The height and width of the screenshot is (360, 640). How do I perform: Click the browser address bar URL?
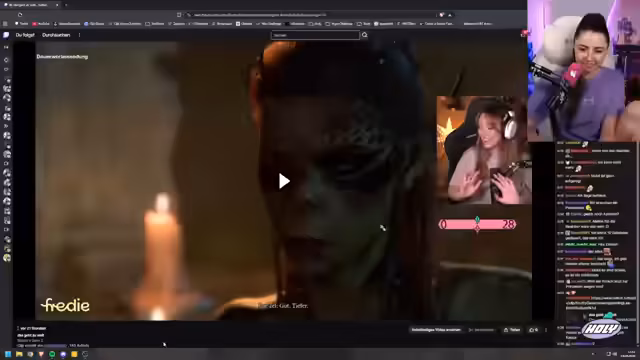tap(260, 15)
